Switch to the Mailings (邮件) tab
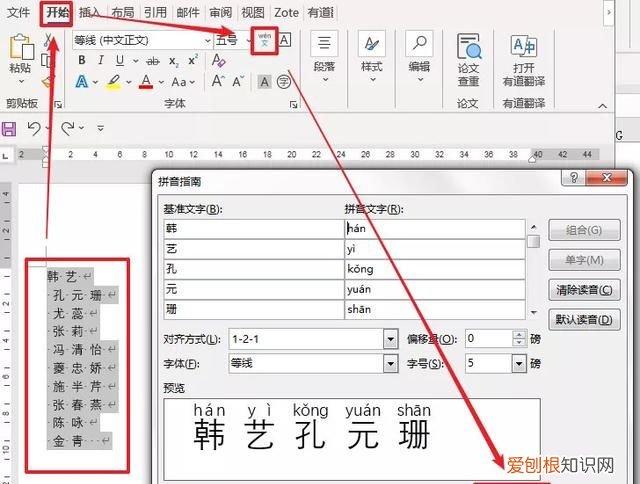The image size is (640, 484). click(188, 12)
